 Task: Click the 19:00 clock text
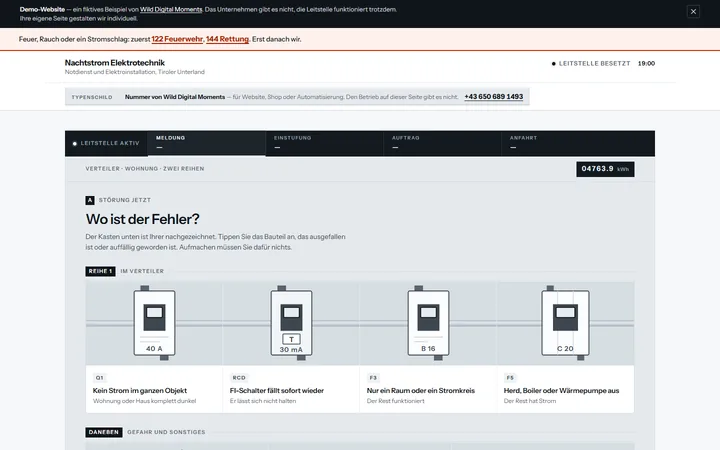point(646,63)
